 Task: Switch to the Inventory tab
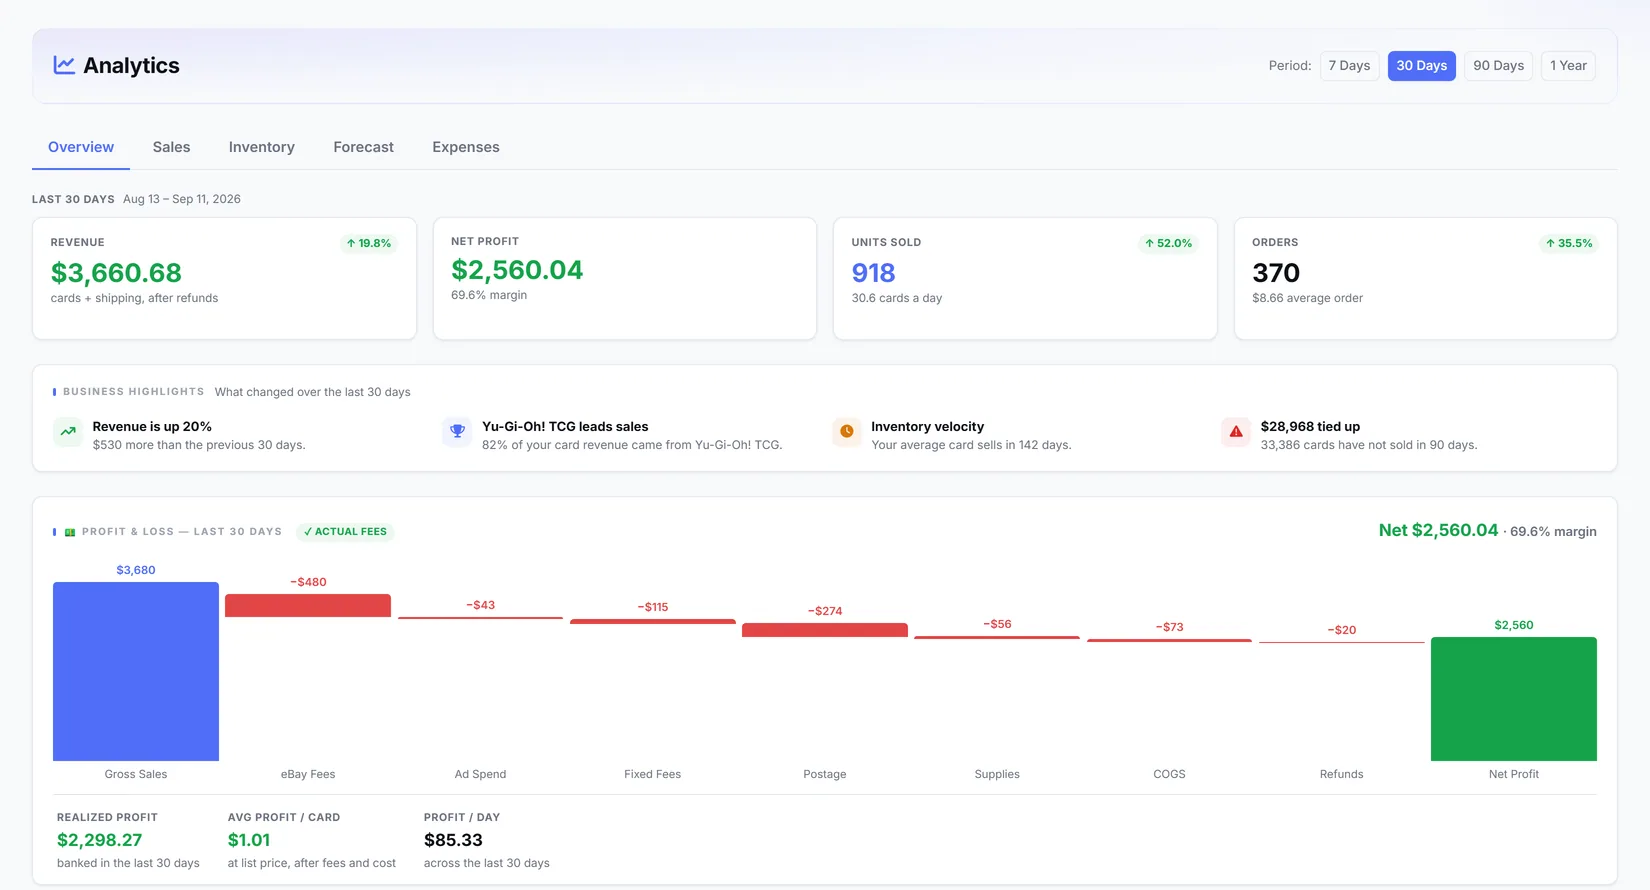coord(262,147)
